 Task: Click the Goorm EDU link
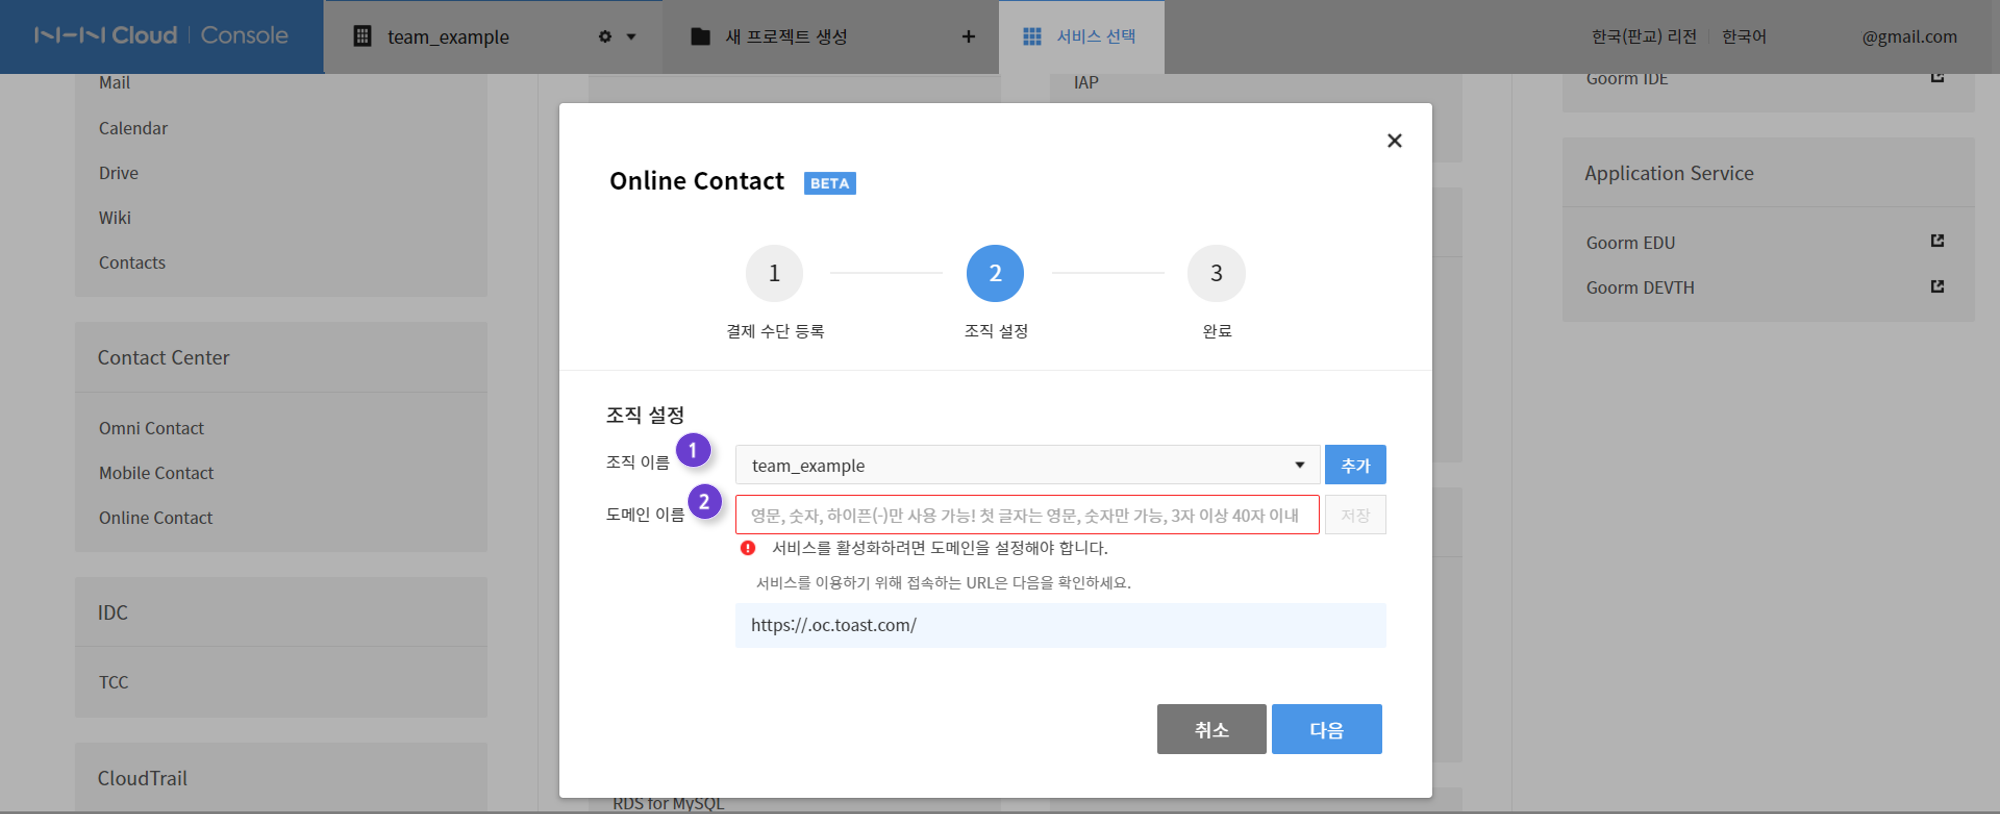point(1630,243)
